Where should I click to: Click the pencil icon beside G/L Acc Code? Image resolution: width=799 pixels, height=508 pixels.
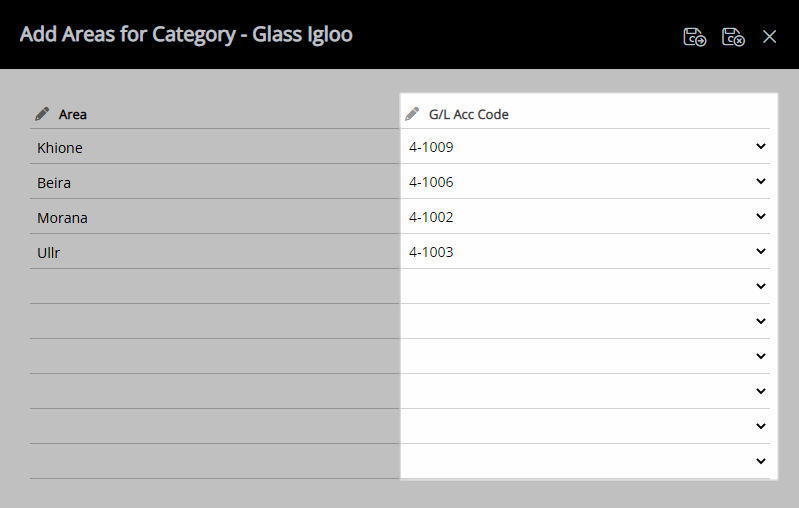(412, 114)
